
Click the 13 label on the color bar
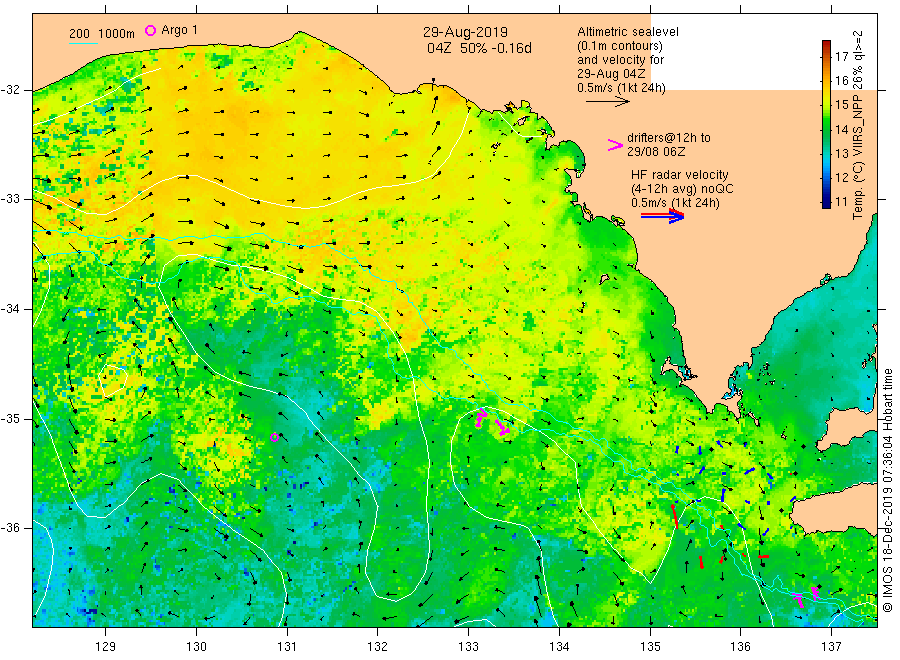pyautogui.click(x=841, y=153)
